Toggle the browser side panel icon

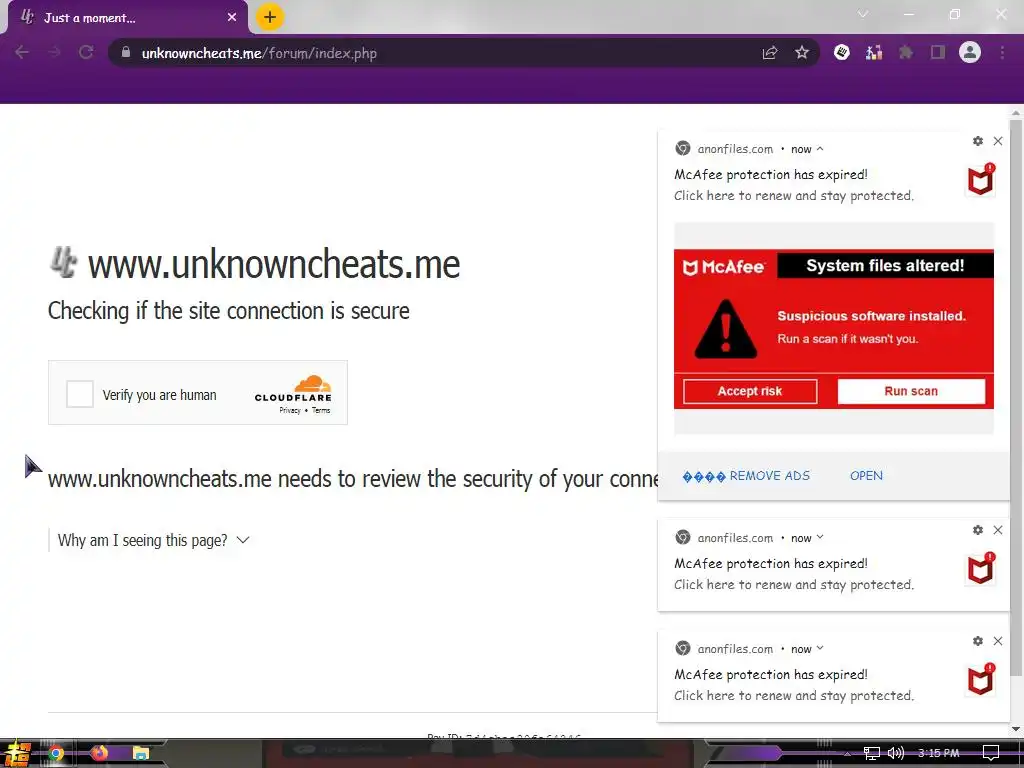938,52
